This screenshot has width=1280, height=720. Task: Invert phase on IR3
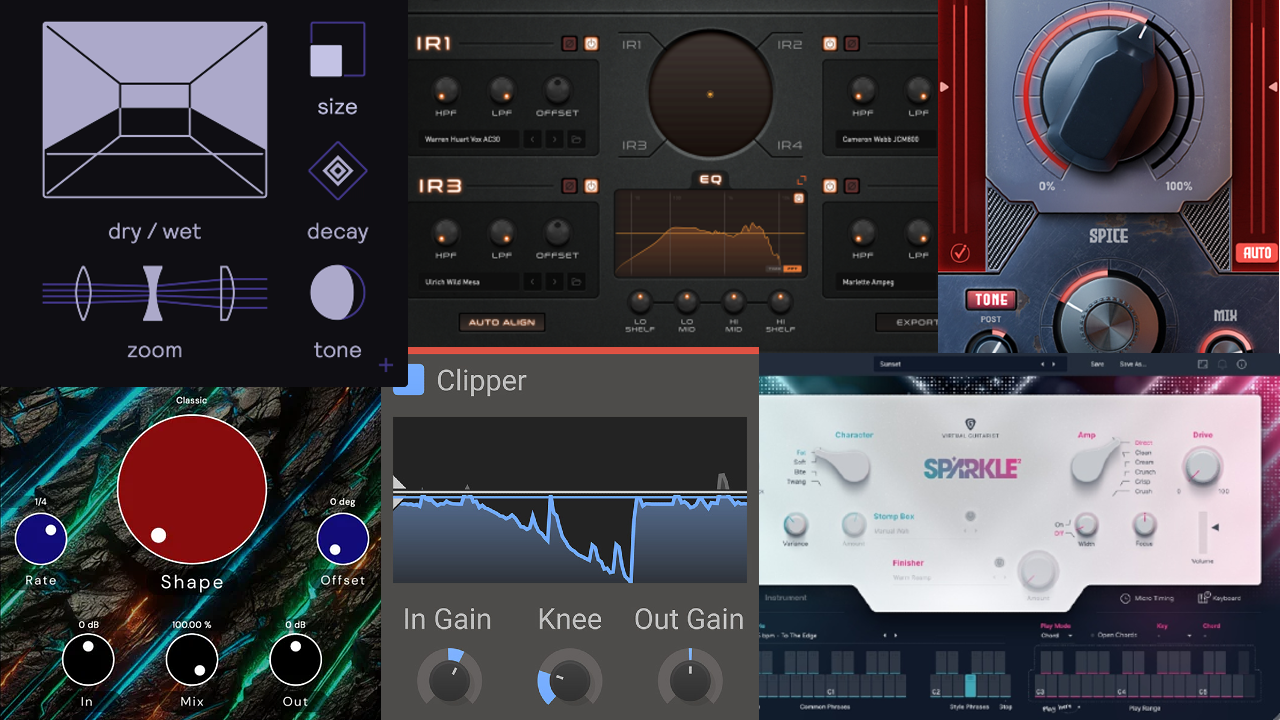[569, 186]
